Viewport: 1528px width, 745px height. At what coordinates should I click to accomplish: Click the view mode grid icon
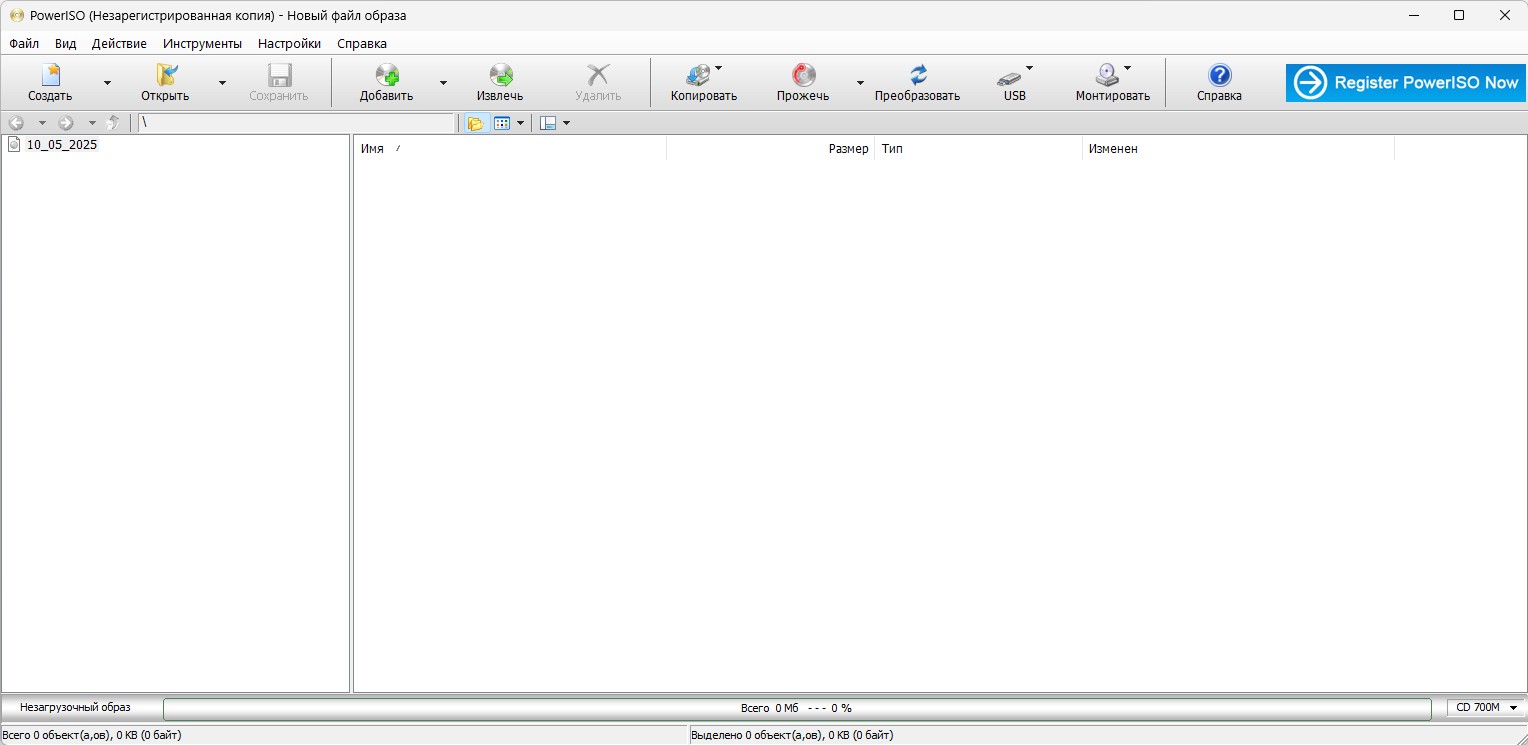click(x=502, y=123)
